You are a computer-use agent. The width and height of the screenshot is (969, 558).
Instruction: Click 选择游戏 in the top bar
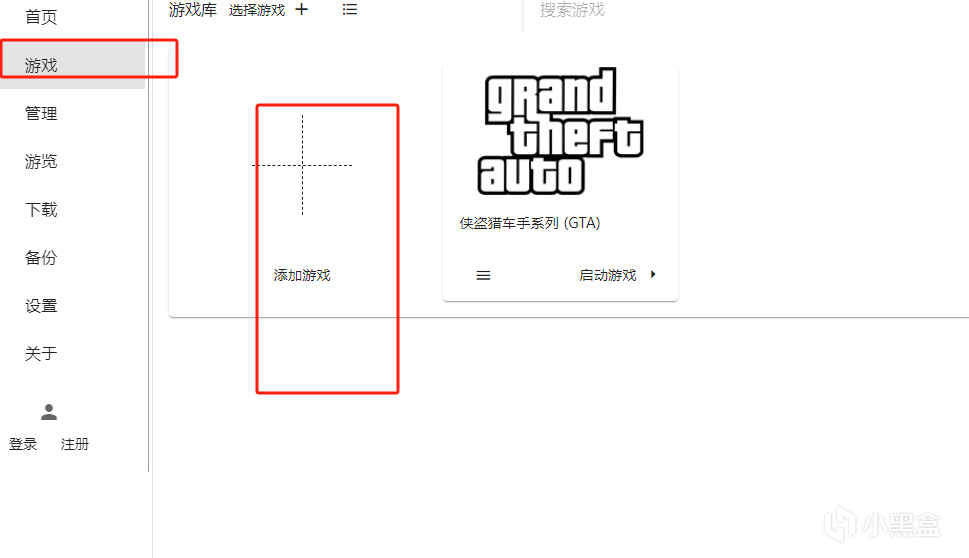[x=256, y=10]
